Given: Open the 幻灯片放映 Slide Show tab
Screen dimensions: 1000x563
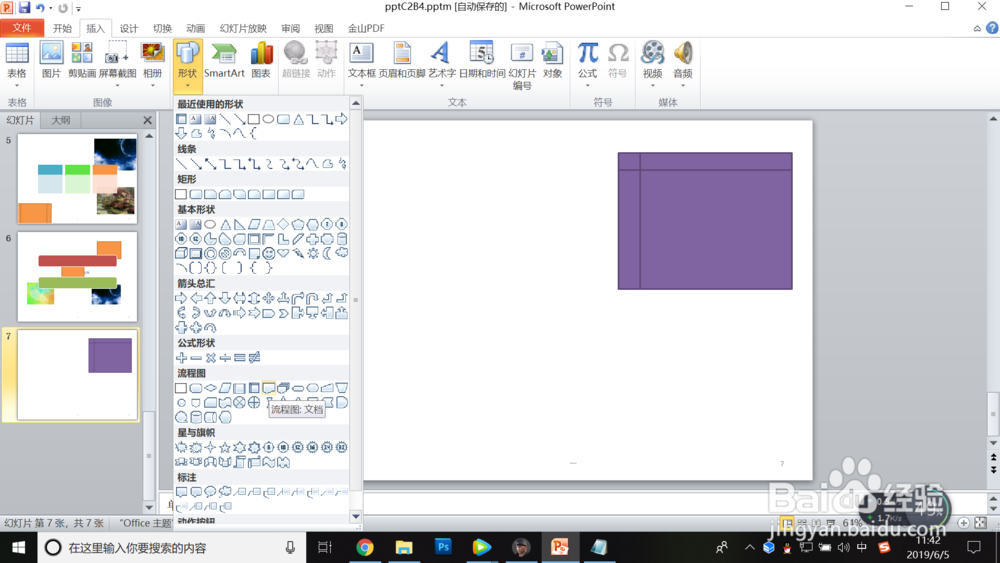Looking at the screenshot, I should [x=243, y=28].
